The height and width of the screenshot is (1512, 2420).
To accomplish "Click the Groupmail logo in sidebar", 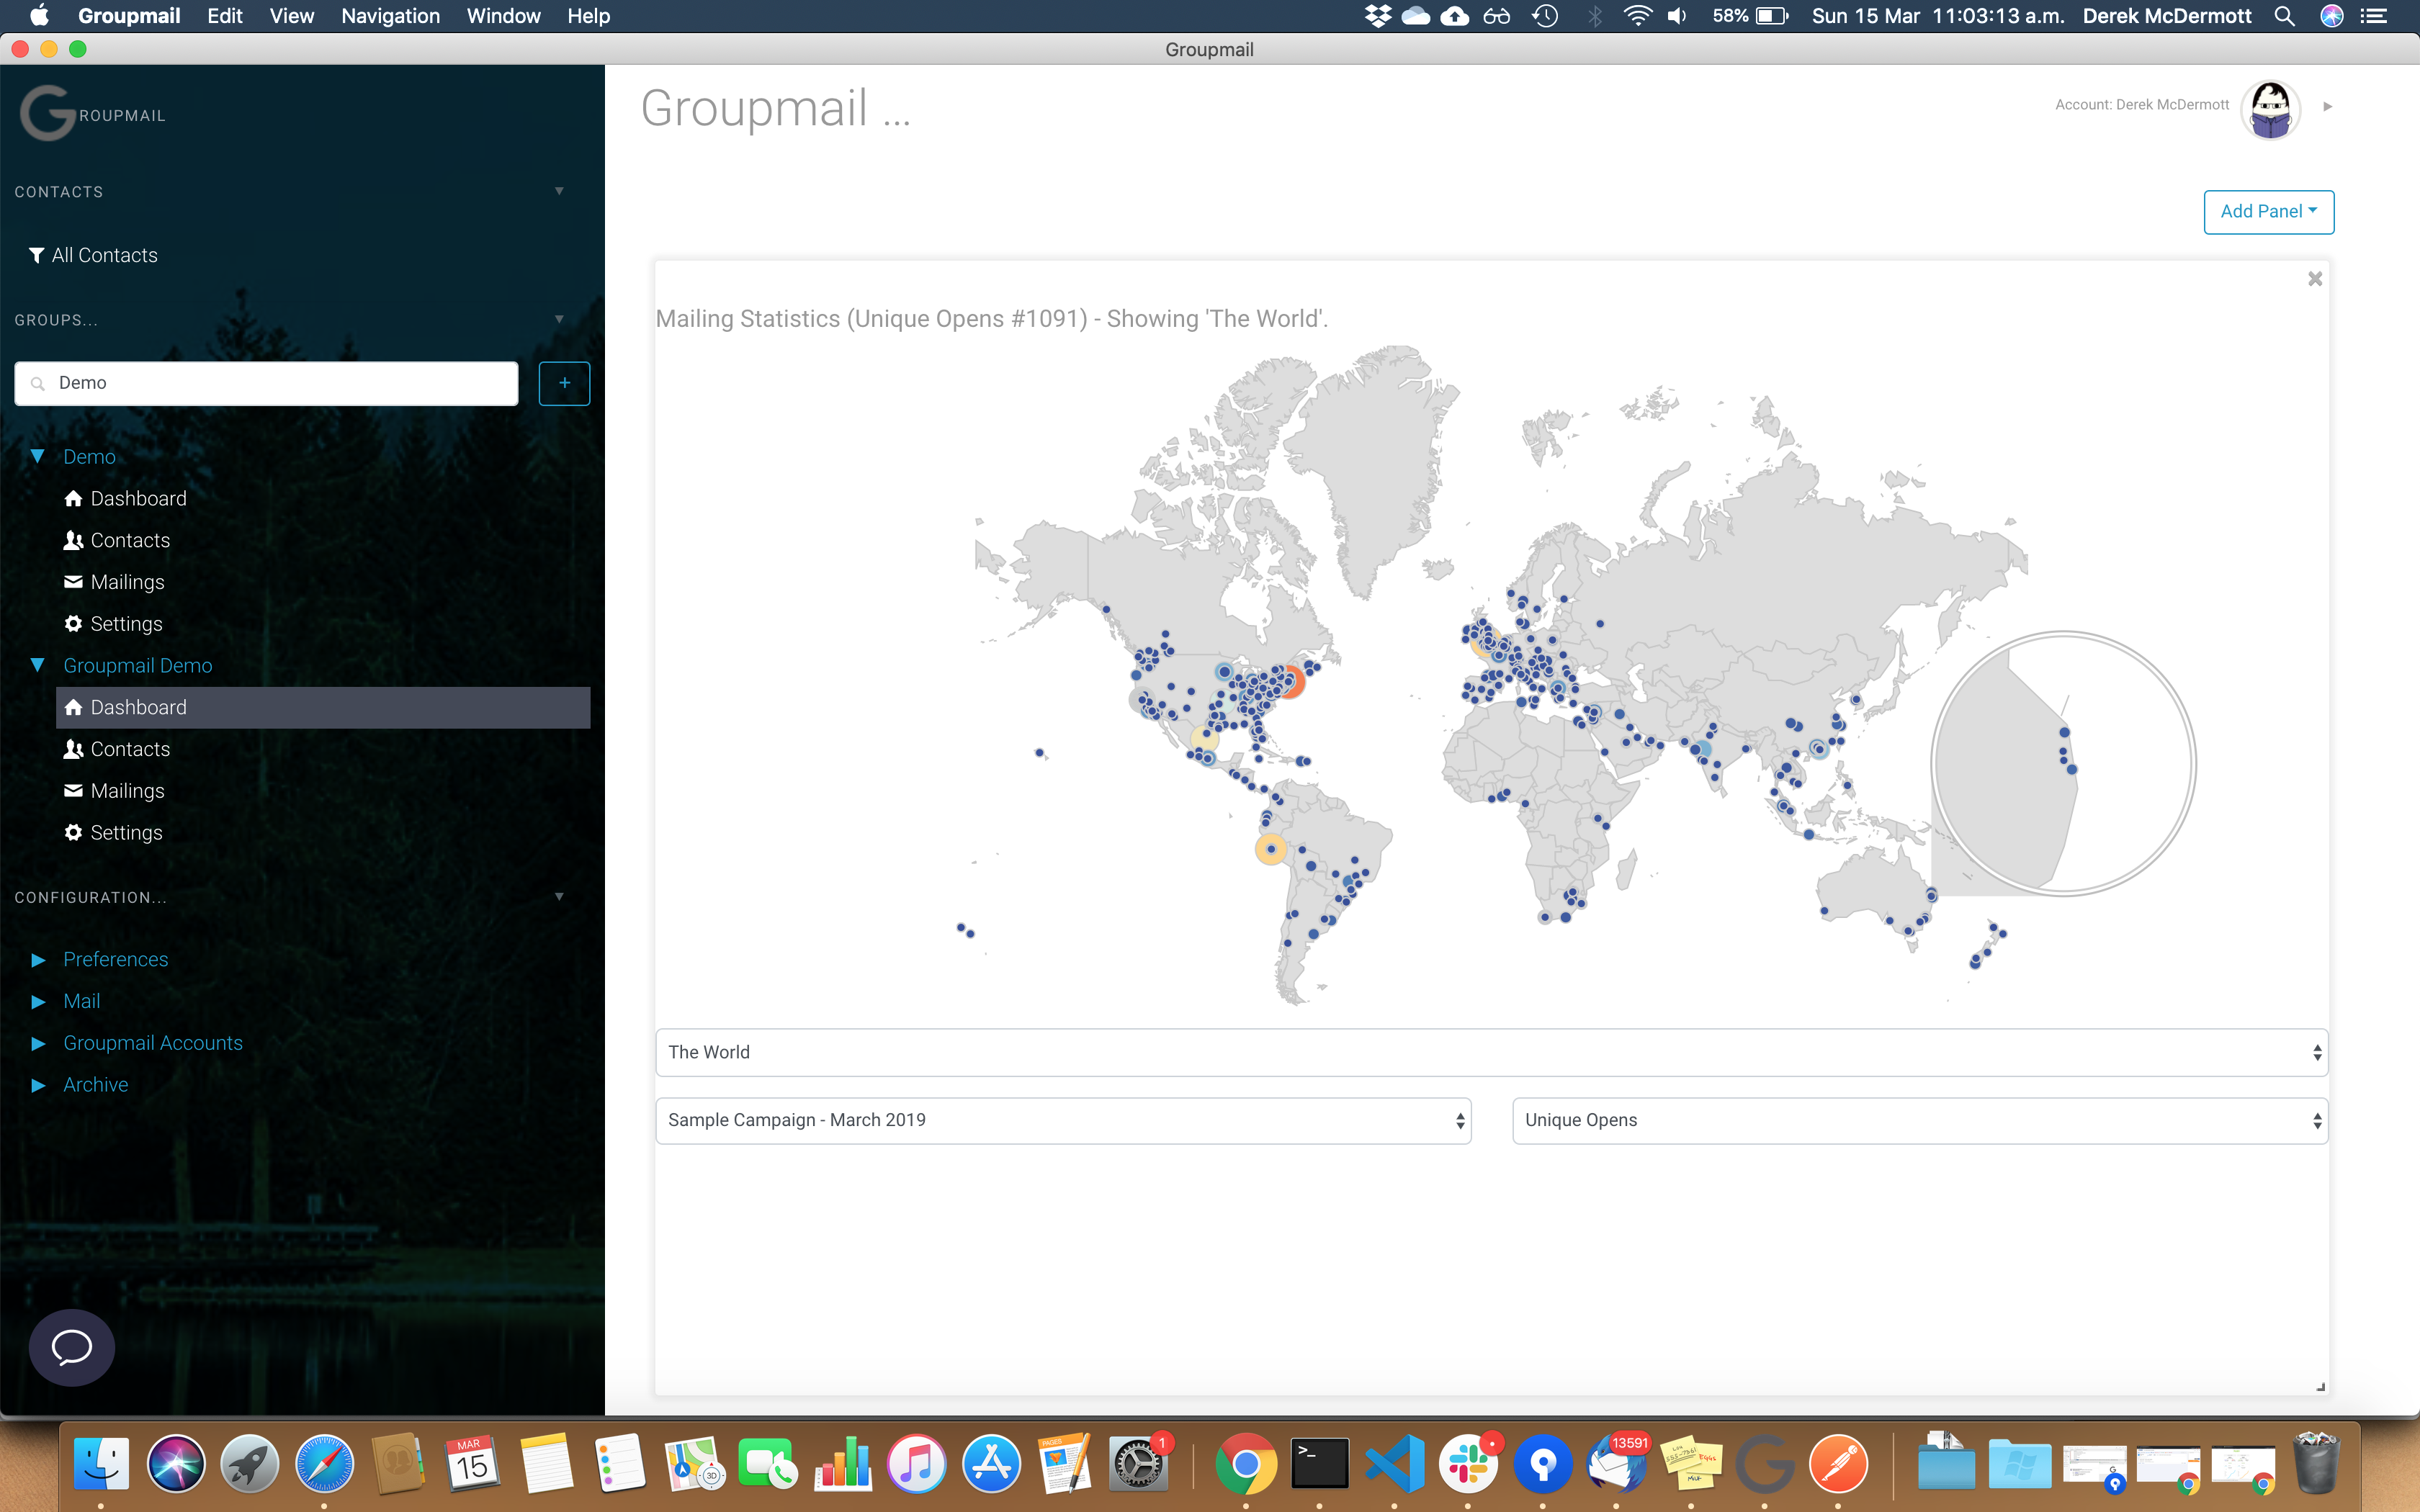I will pos(92,113).
